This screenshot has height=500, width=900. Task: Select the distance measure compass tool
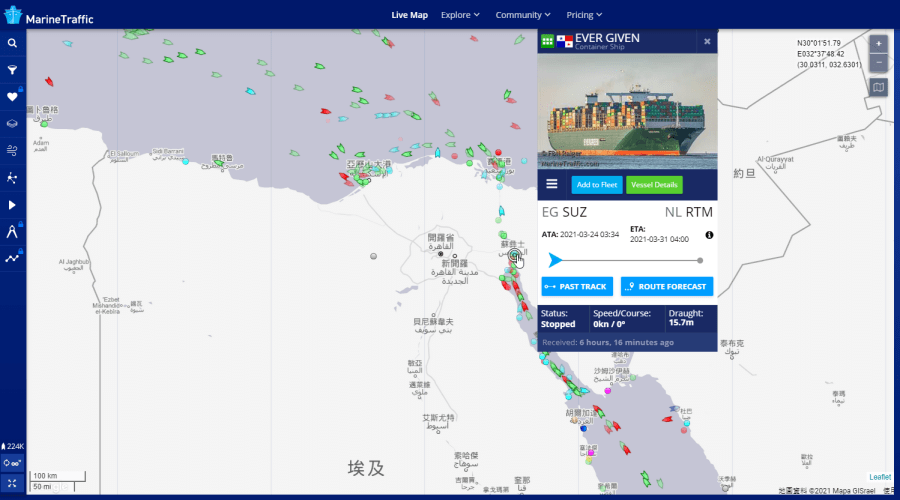point(12,231)
